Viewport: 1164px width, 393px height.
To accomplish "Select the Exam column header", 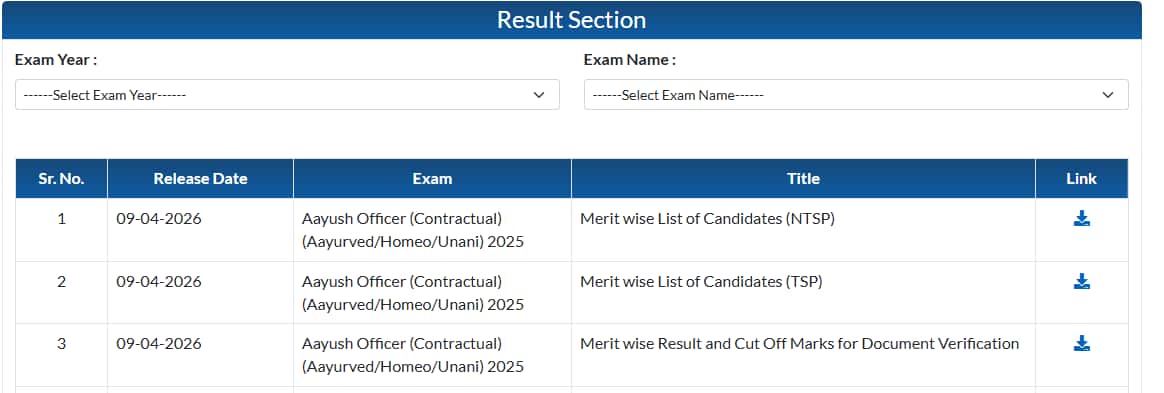I will click(432, 178).
